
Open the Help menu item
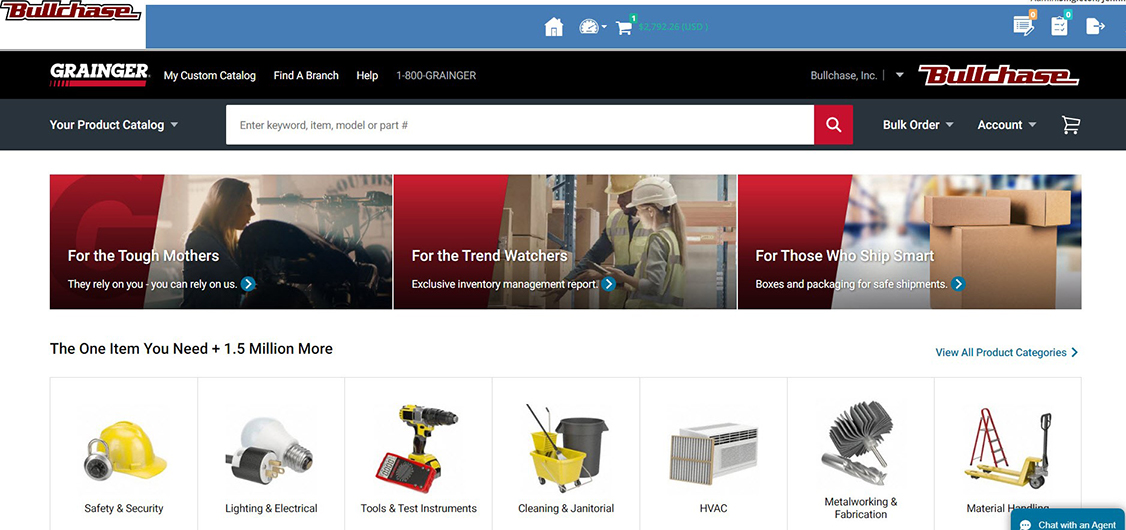[367, 75]
